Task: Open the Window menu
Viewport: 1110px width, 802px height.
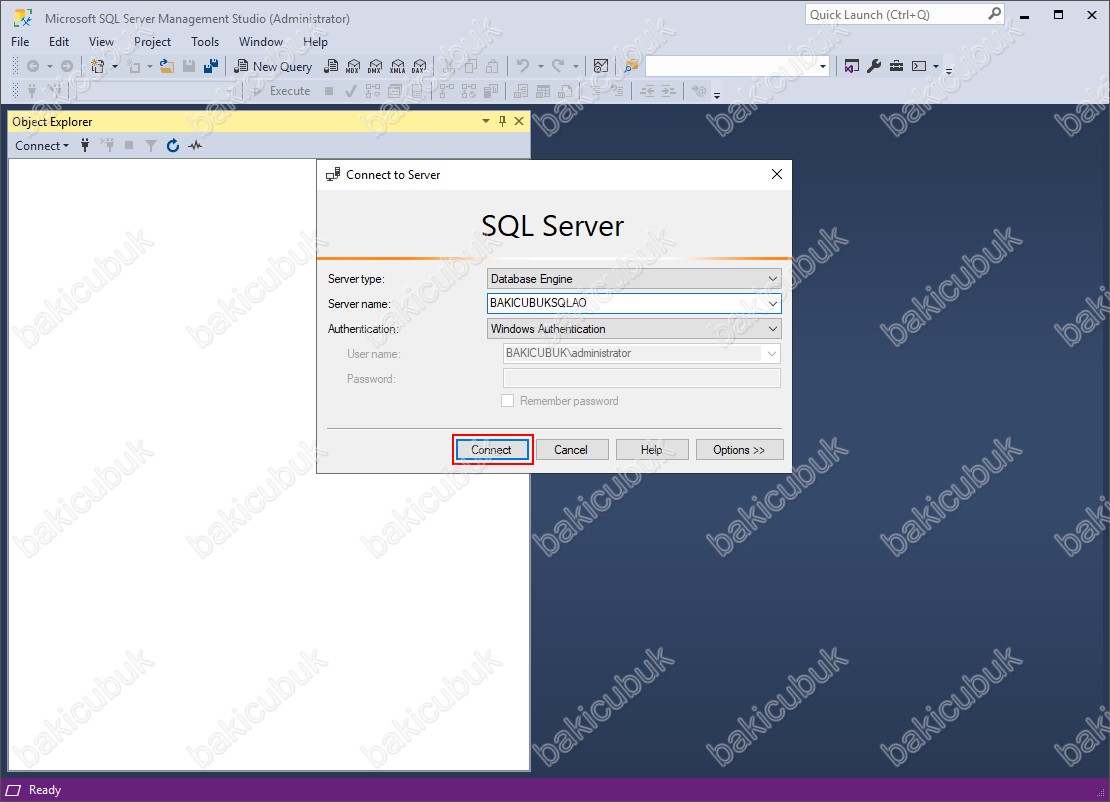Action: click(261, 42)
